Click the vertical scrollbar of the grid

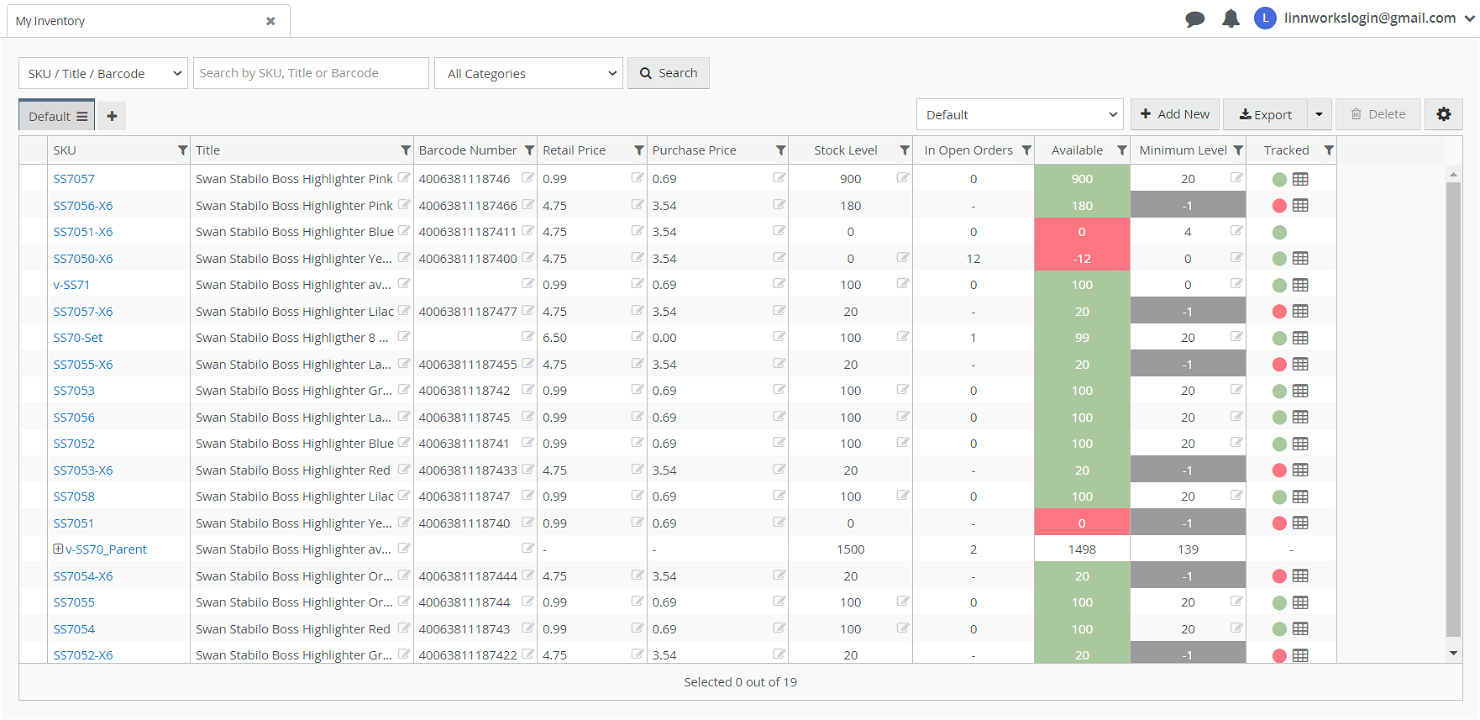pos(1454,408)
